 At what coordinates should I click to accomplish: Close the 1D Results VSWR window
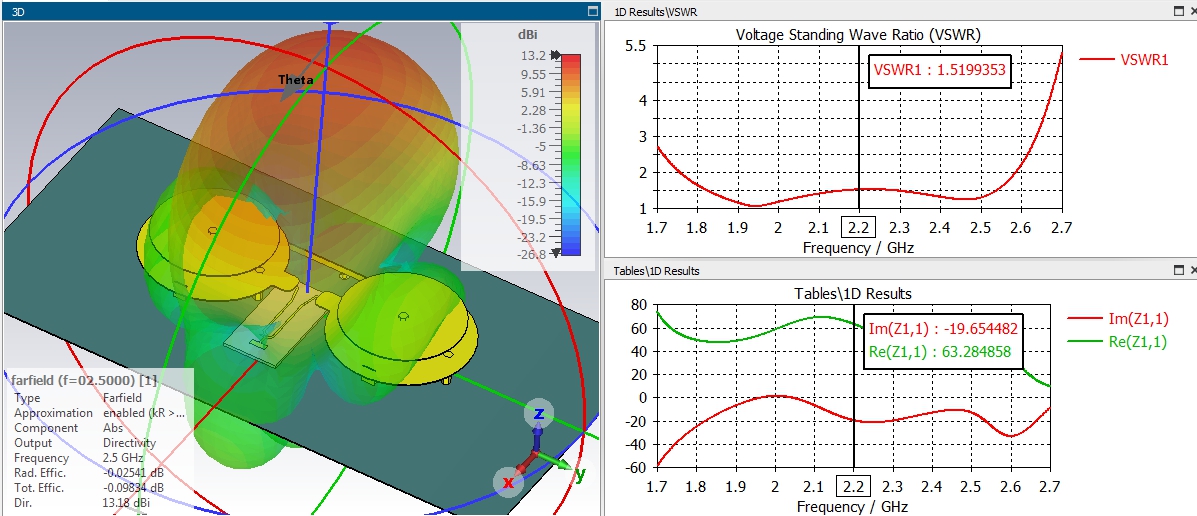pos(1192,11)
